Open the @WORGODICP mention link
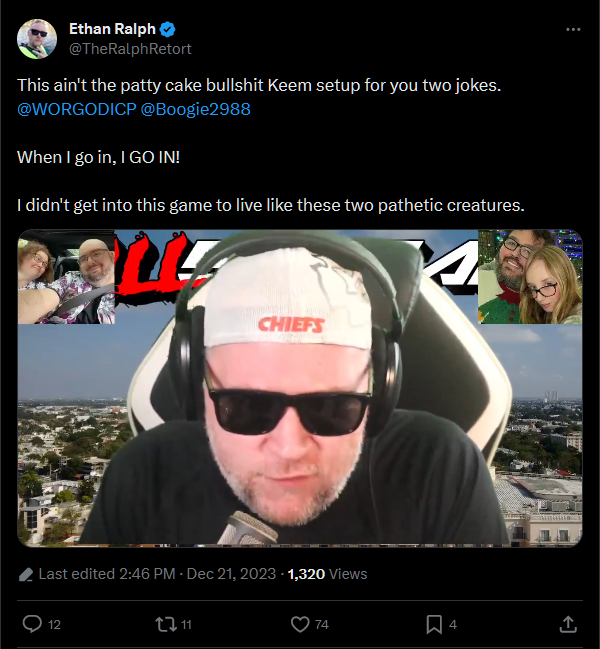 (x=77, y=109)
